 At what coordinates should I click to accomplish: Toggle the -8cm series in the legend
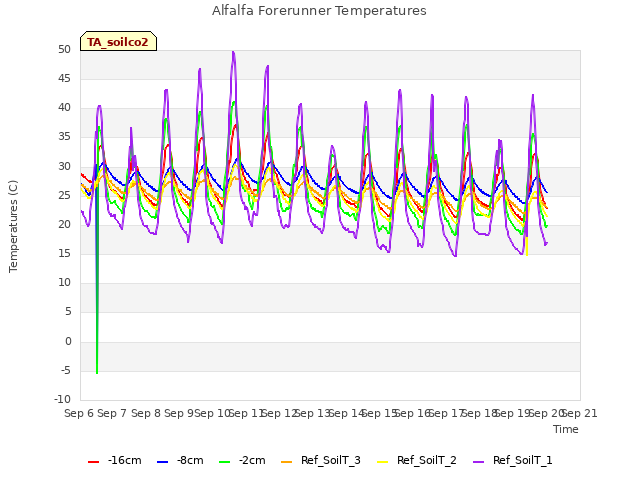(180, 461)
